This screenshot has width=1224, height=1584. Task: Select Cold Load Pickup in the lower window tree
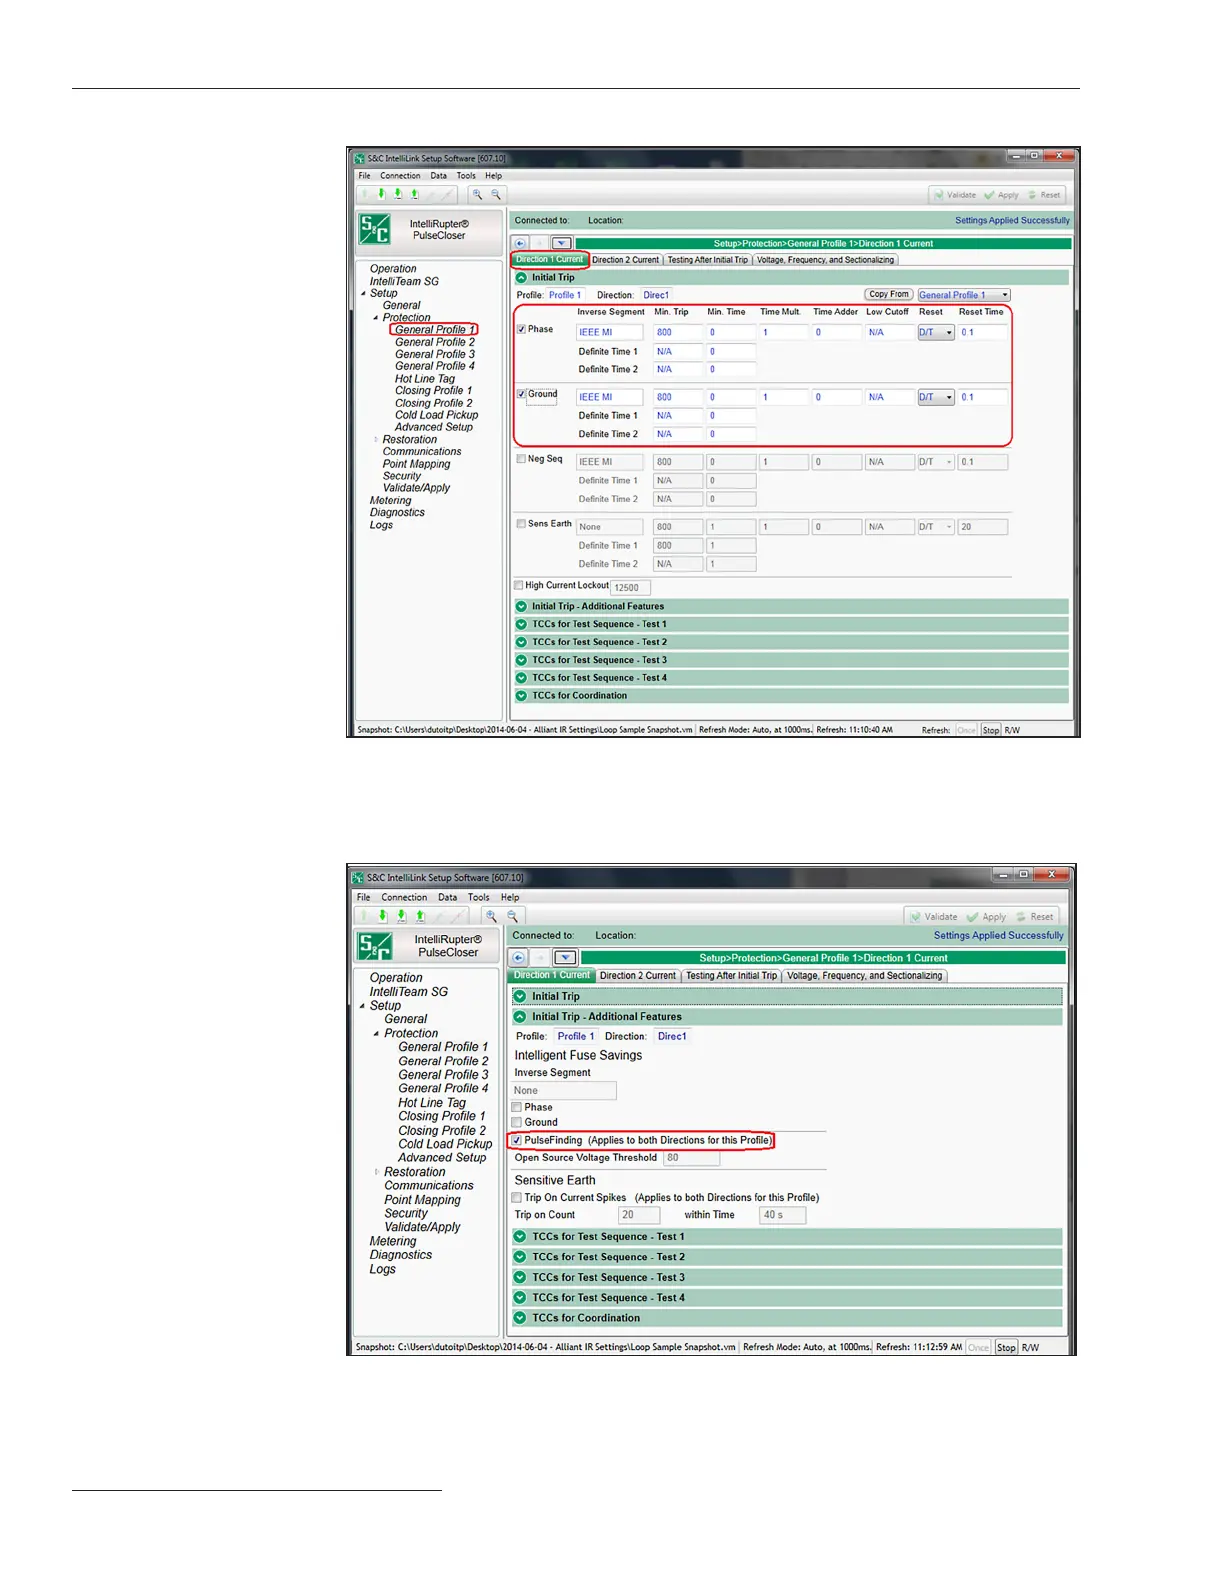(x=445, y=1144)
